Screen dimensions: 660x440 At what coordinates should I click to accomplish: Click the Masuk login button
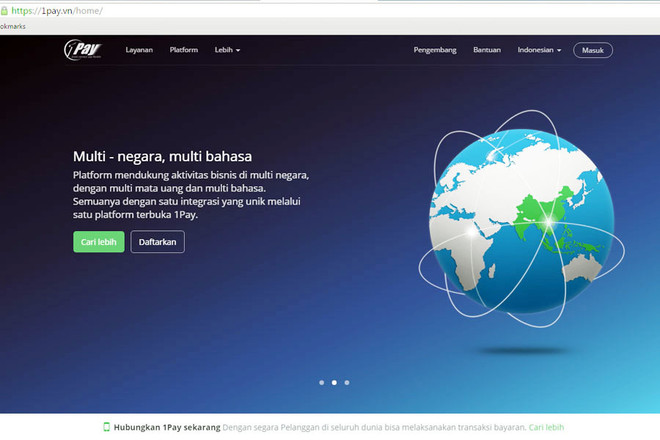pyautogui.click(x=593, y=50)
